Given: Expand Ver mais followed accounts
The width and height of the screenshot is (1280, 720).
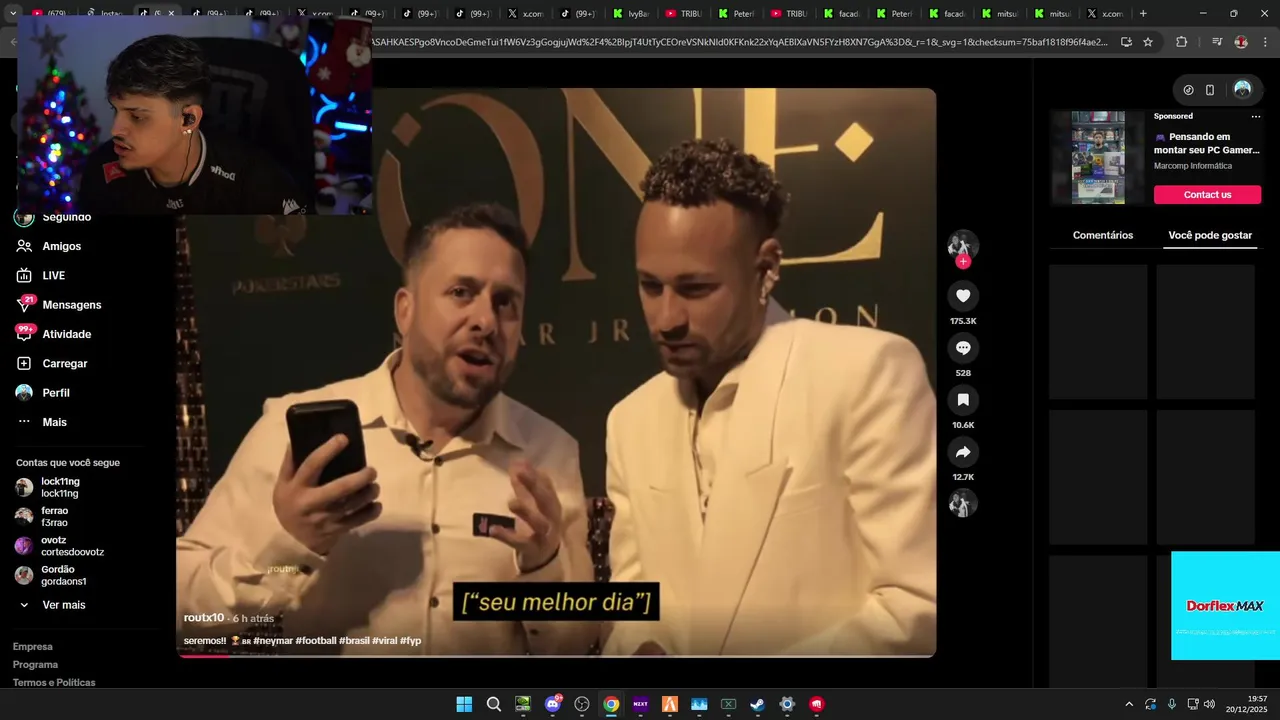Looking at the screenshot, I should pos(64,605).
